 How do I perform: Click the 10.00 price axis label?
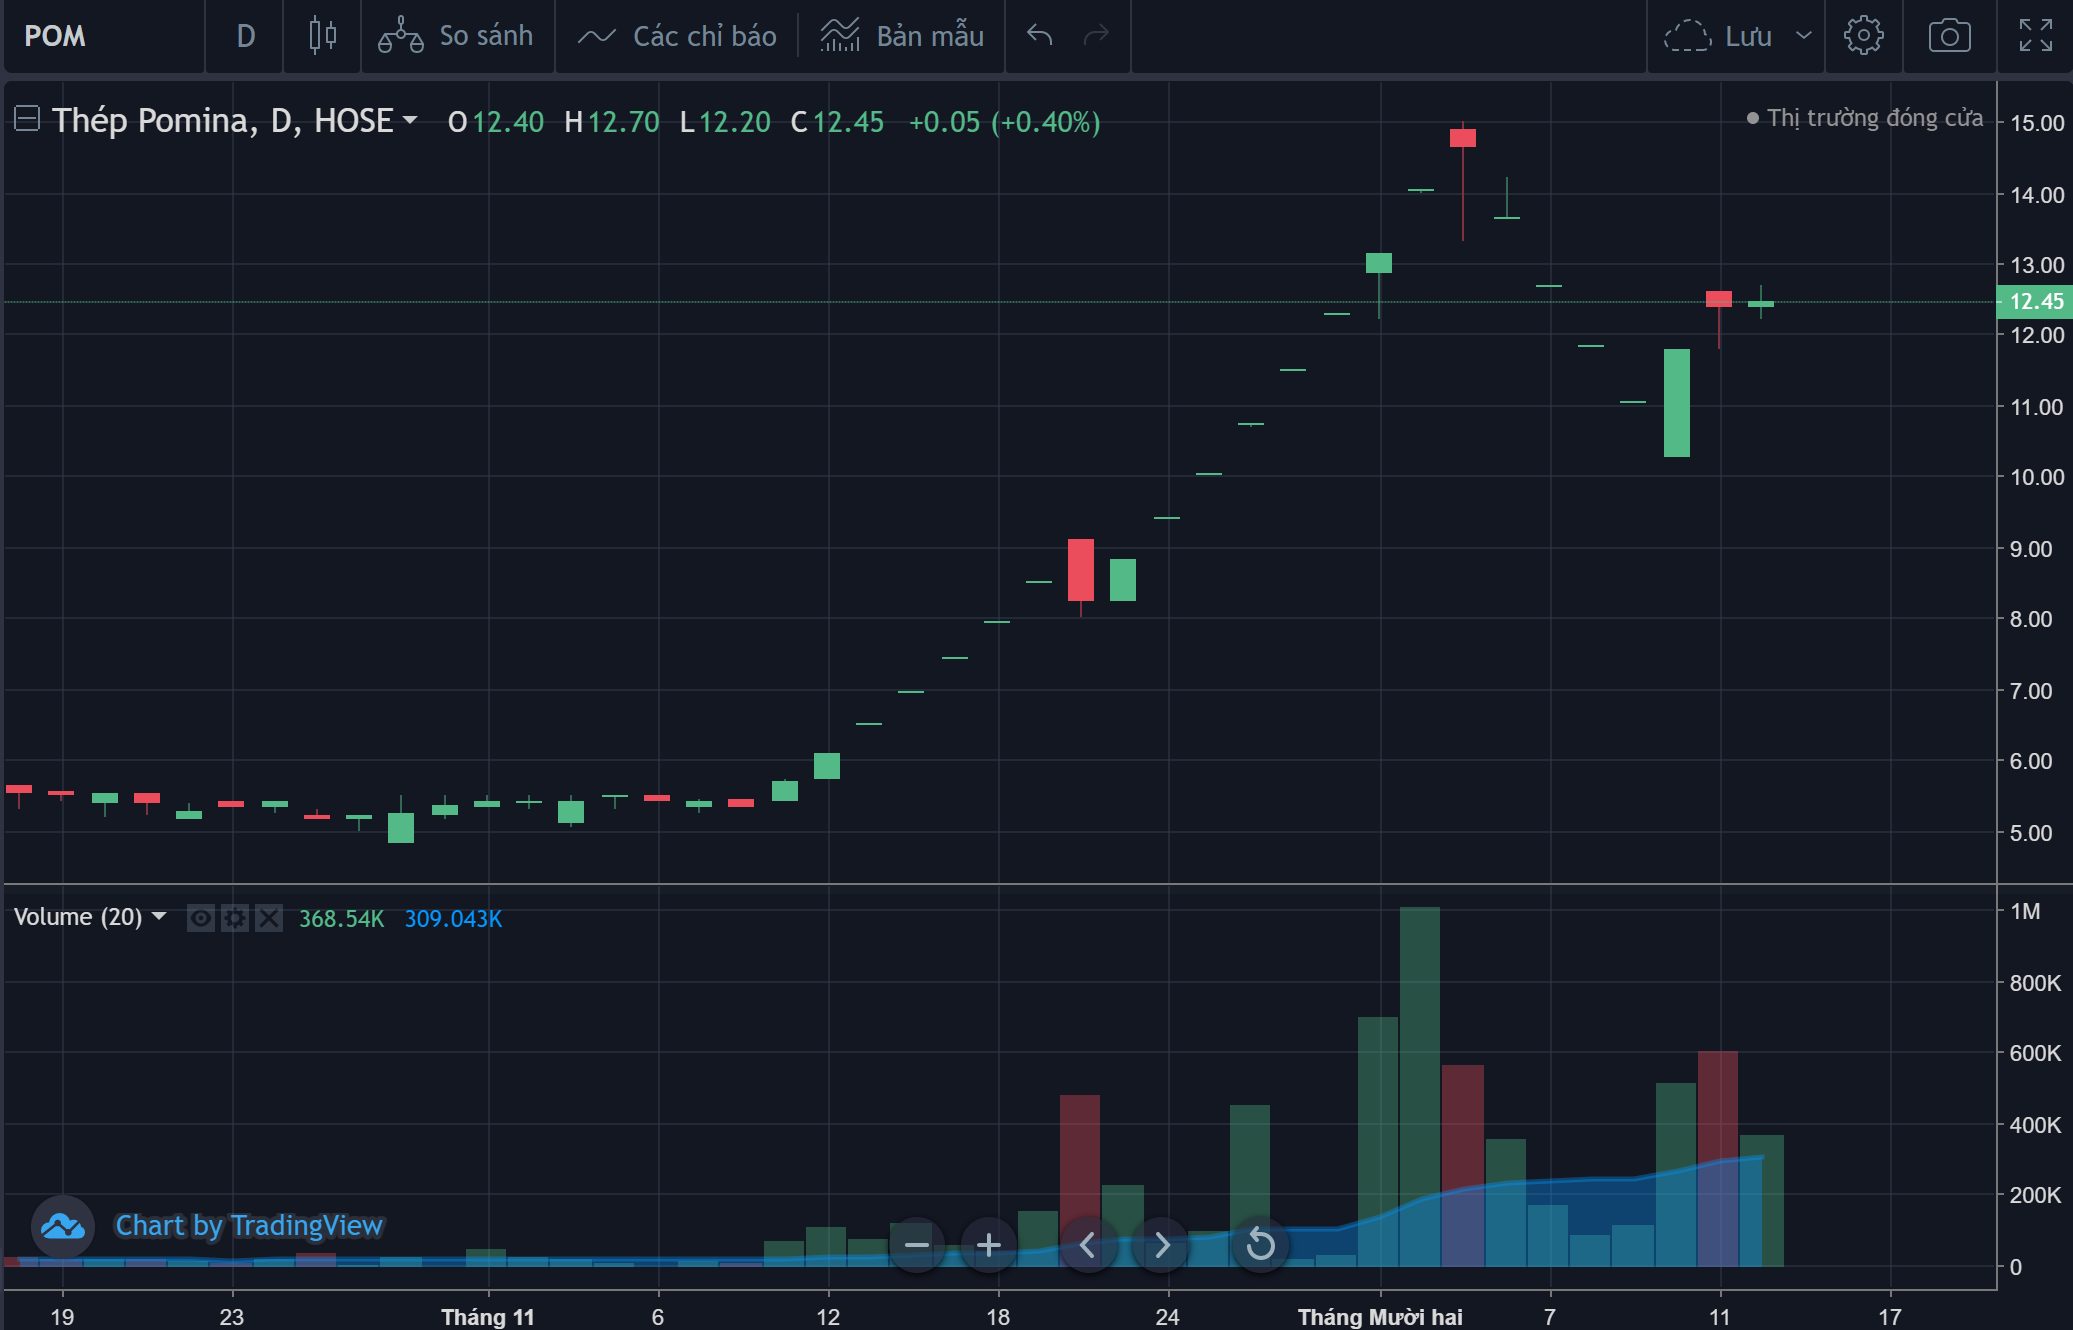pos(2037,477)
